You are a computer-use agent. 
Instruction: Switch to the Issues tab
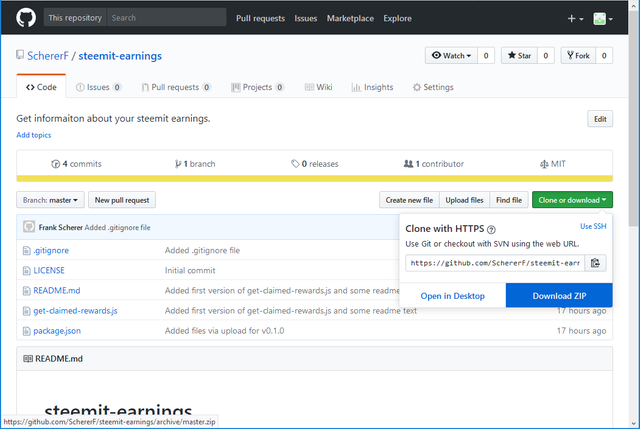pyautogui.click(x=98, y=87)
